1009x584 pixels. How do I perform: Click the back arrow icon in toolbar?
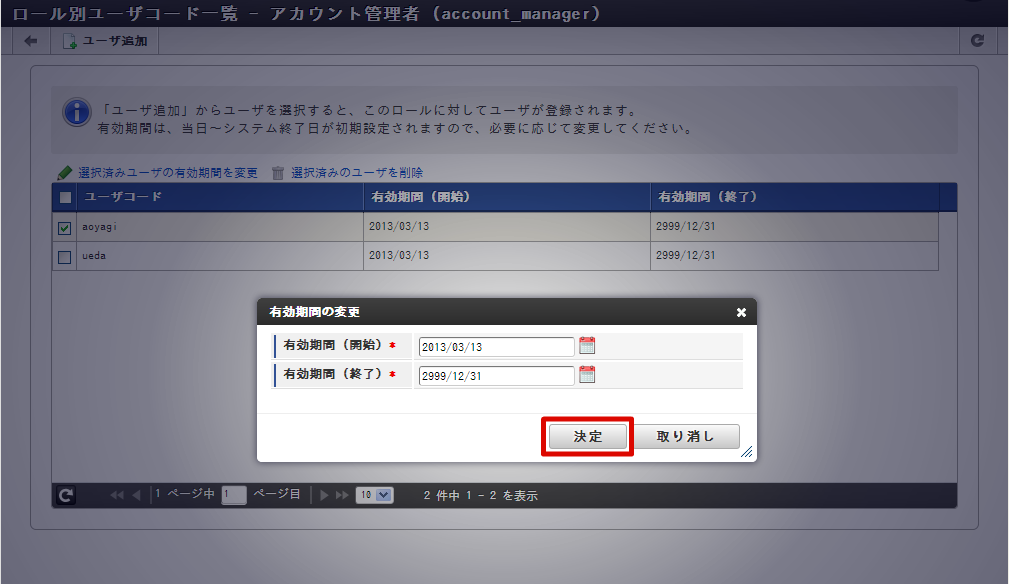tap(30, 41)
